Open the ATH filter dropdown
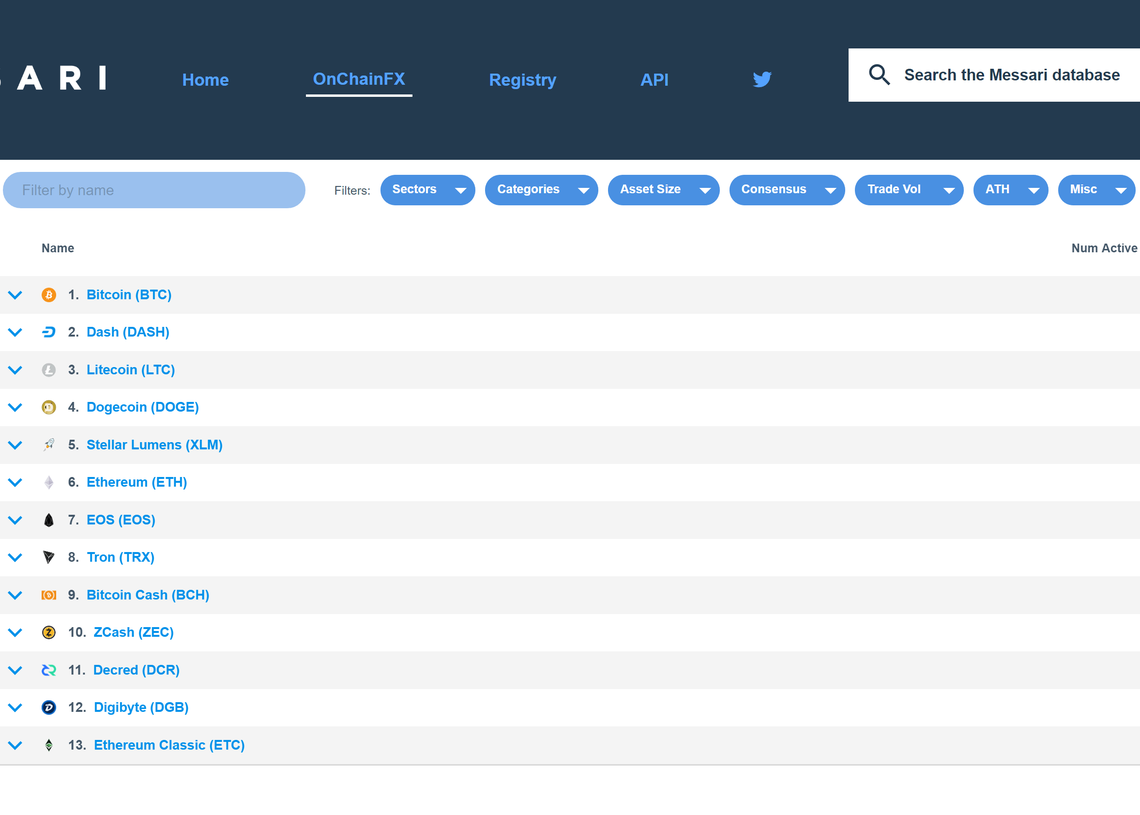 tap(1011, 190)
